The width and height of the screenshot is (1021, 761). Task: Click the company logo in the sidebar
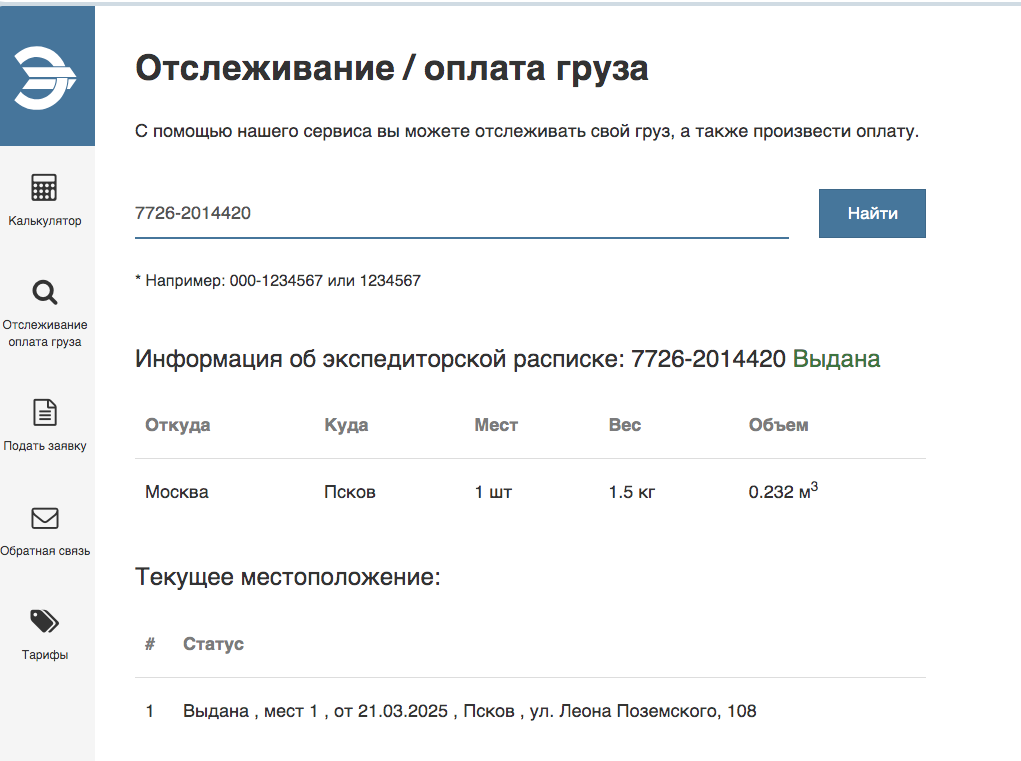pyautogui.click(x=45, y=76)
